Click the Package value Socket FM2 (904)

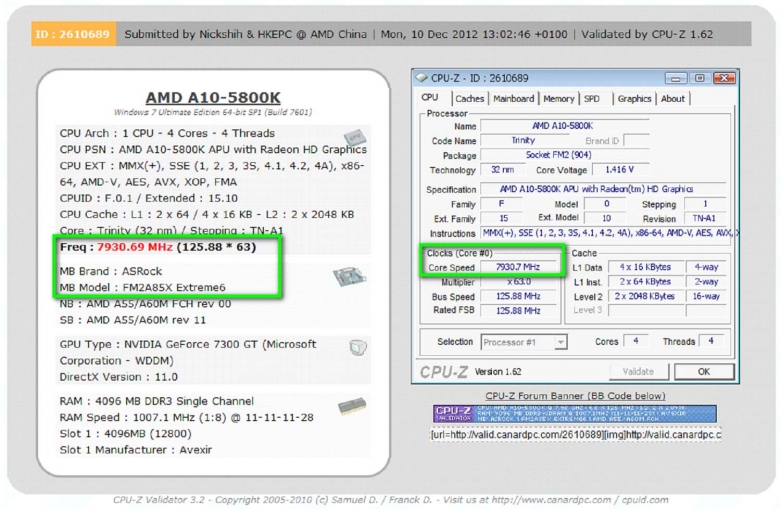(564, 155)
